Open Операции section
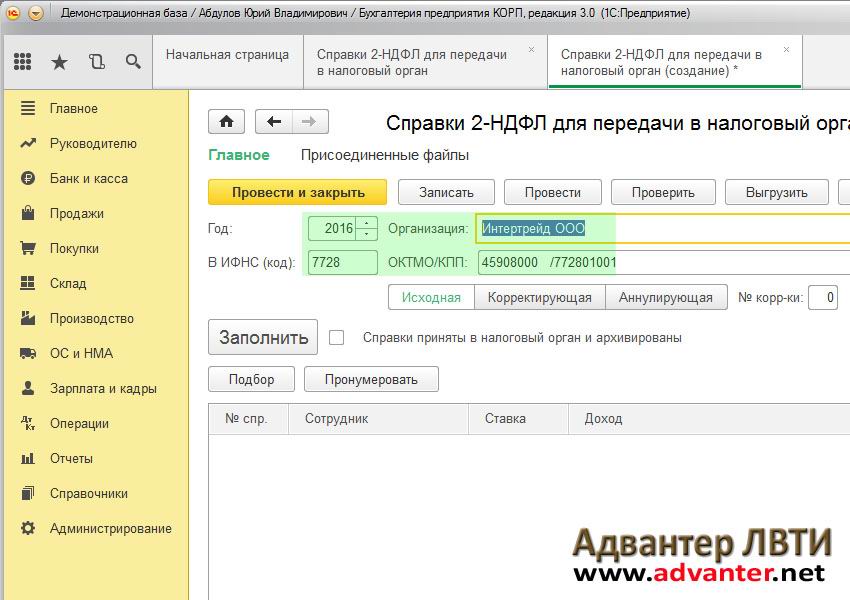Screen dimensions: 850x600 click(x=79, y=424)
